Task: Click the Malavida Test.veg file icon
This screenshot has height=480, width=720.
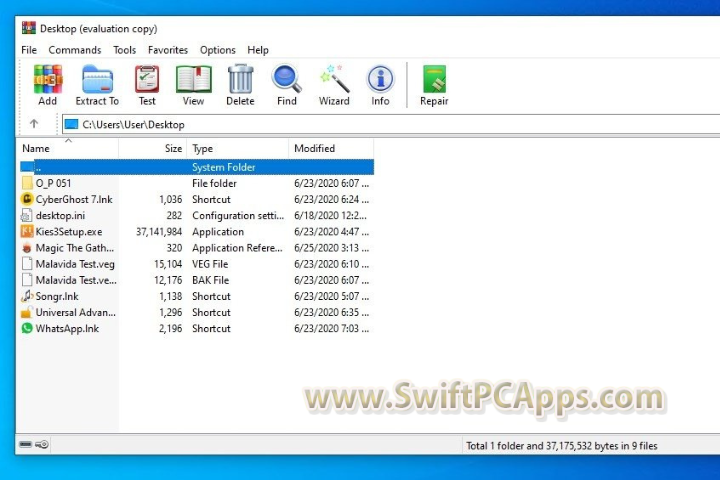Action: tap(27, 264)
